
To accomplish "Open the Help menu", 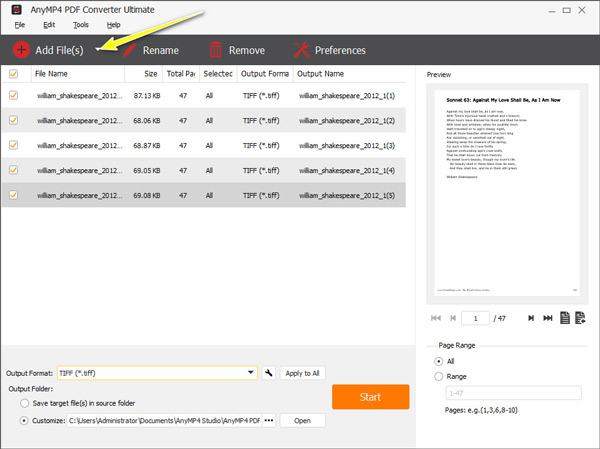I will pos(113,25).
